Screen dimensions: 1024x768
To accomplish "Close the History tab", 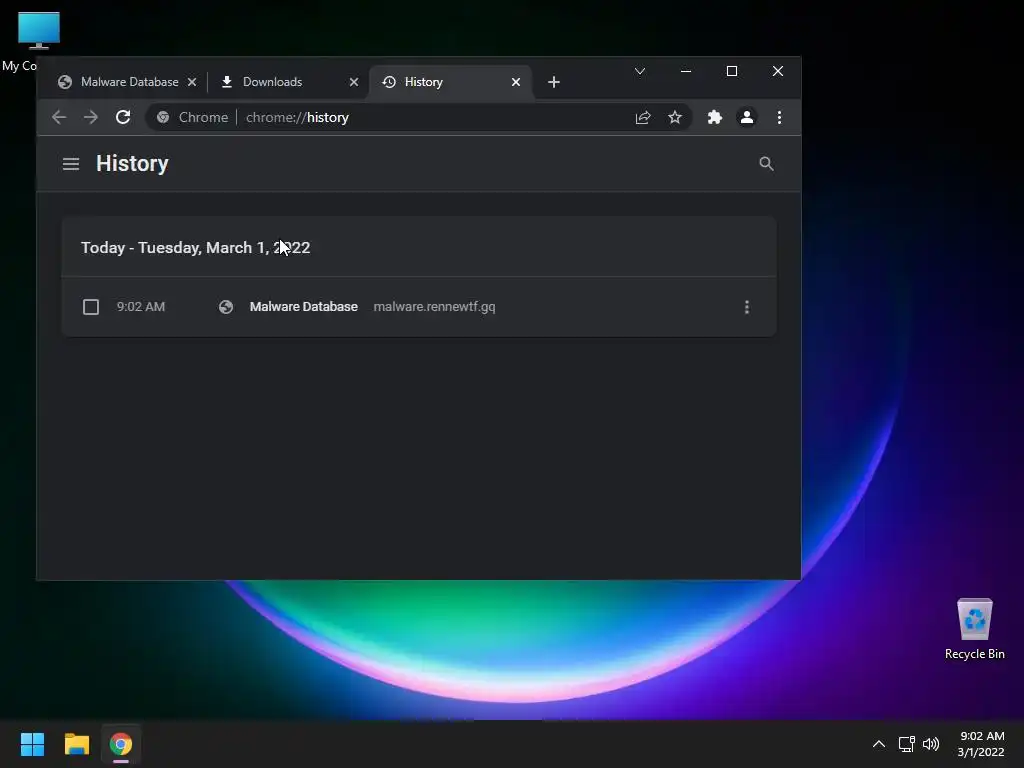I will point(516,82).
